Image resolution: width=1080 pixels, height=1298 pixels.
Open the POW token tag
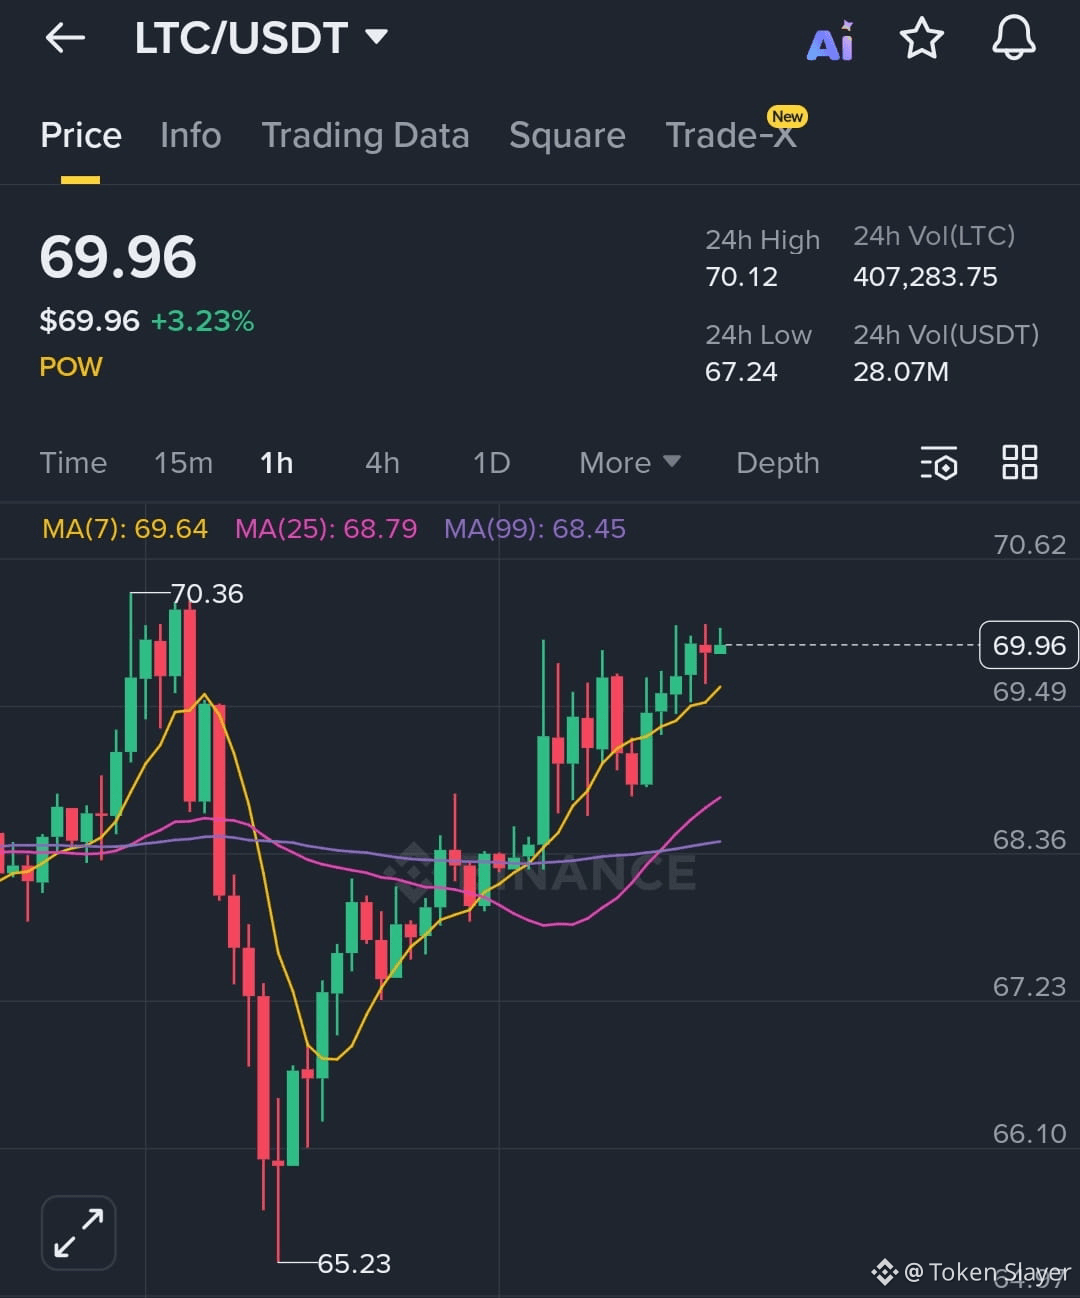[x=70, y=367]
